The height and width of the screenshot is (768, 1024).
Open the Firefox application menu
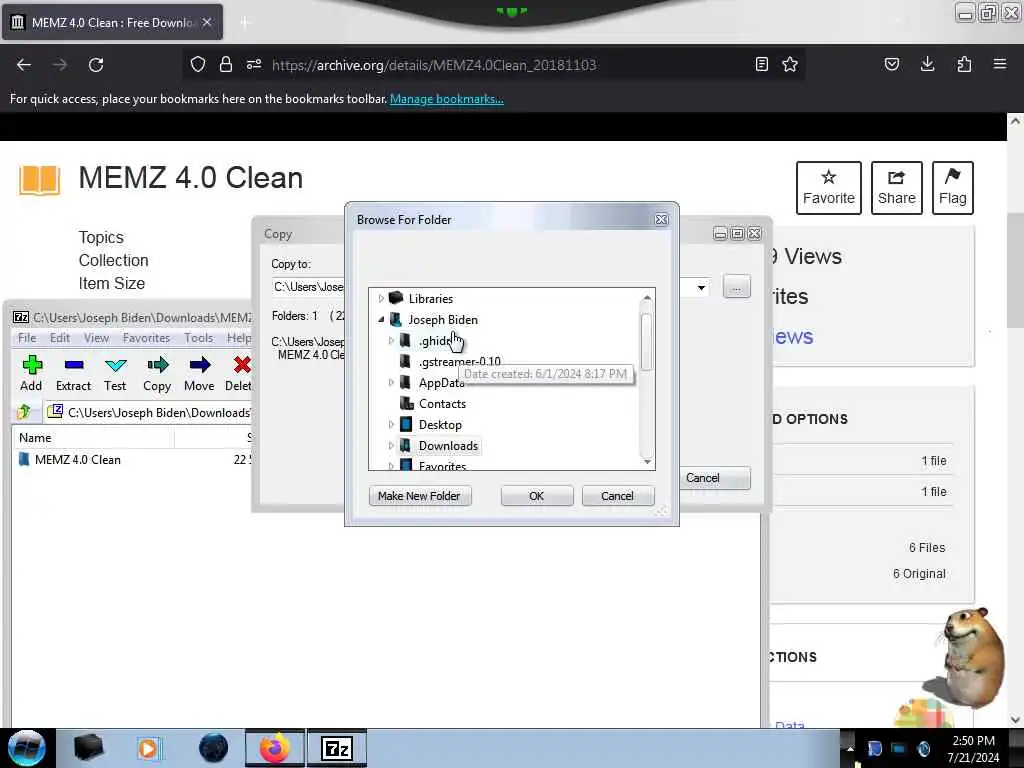1000,64
